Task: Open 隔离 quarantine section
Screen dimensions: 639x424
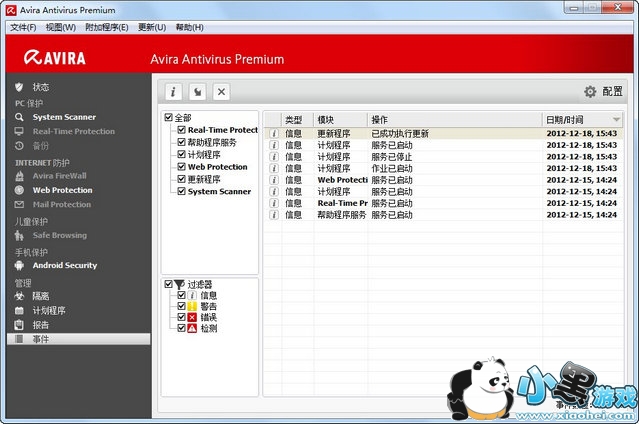Action: coord(41,296)
